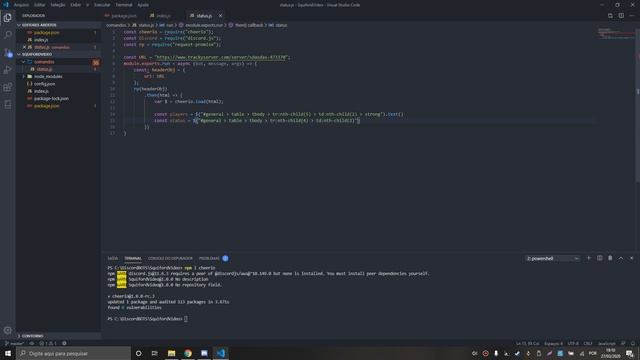The height and width of the screenshot is (360, 640).
Task: Add a new terminal with plus icon
Action: [589, 258]
